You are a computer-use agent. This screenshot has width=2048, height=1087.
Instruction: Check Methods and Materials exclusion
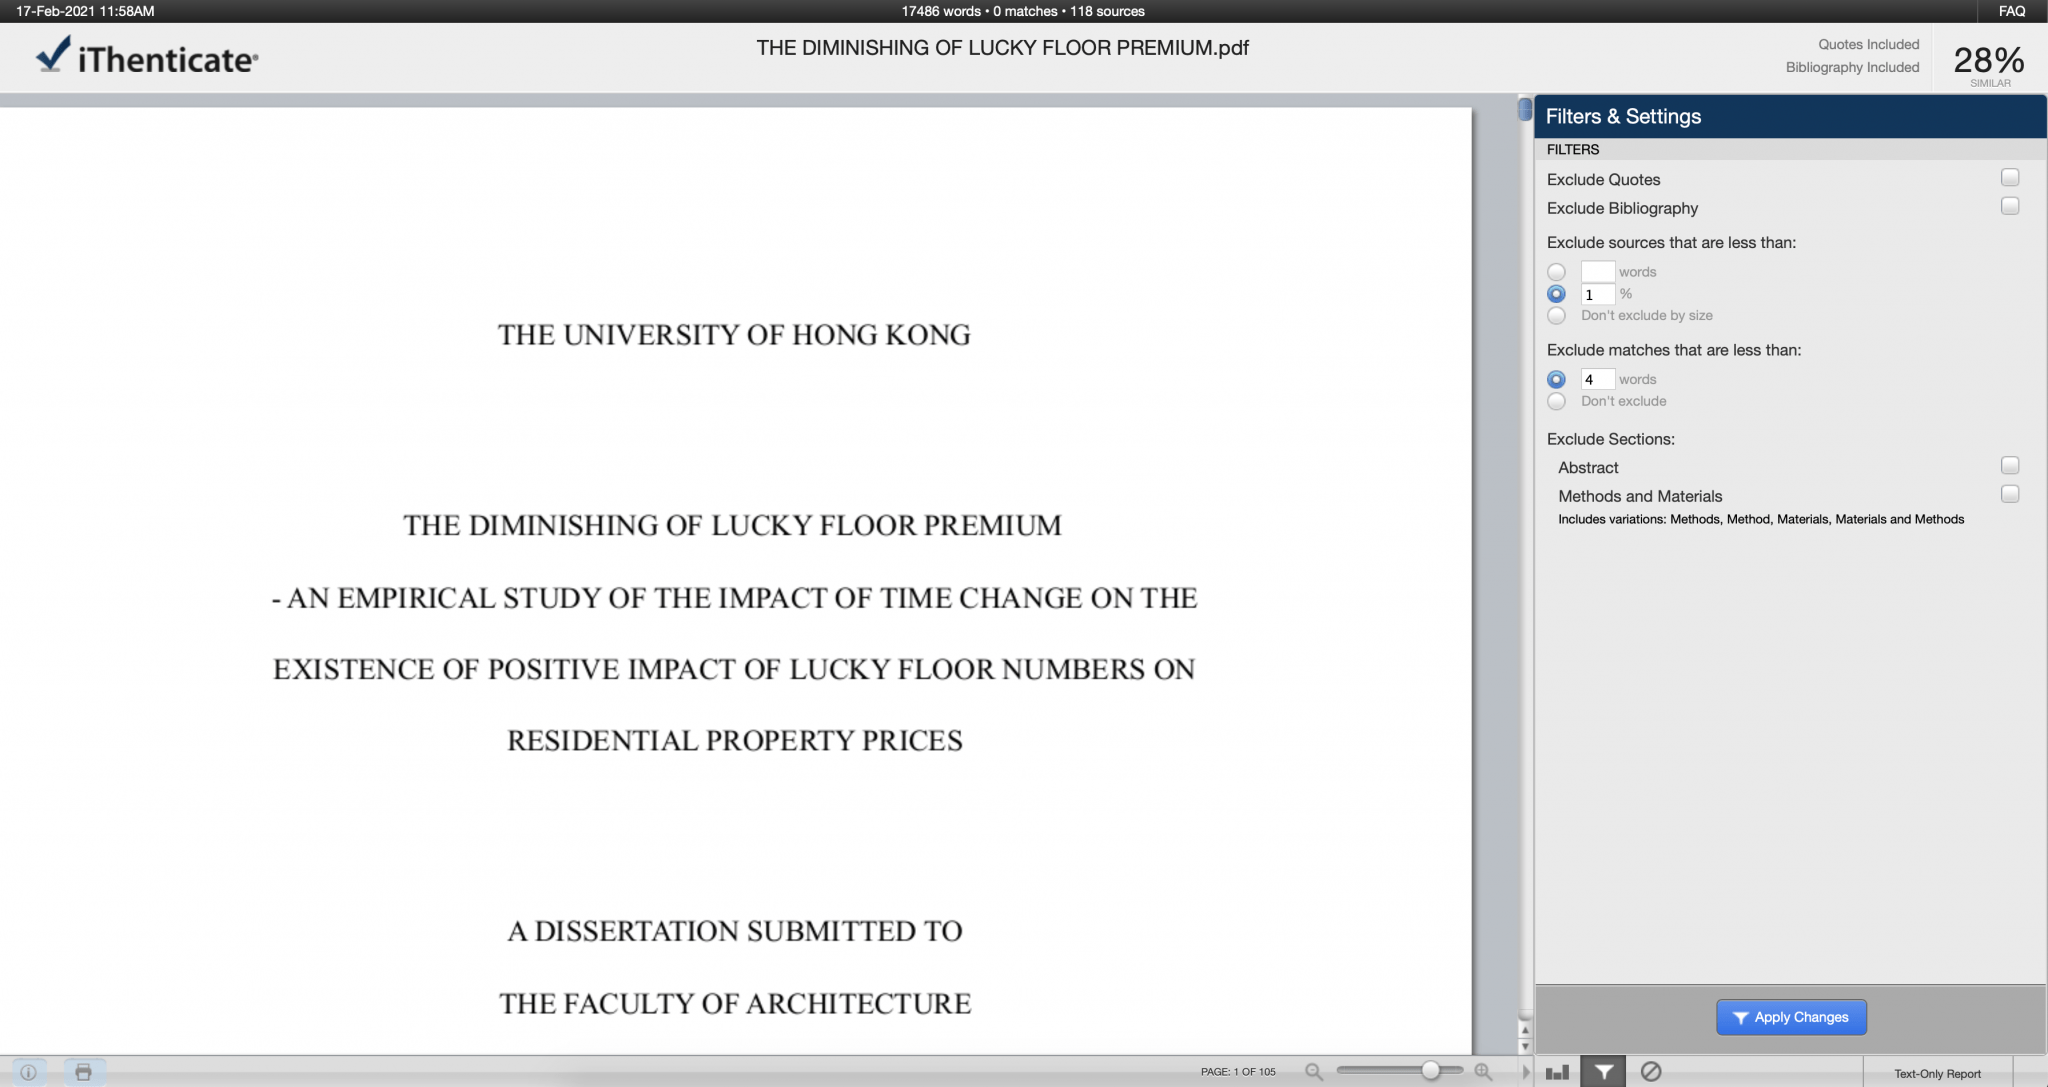[2010, 494]
